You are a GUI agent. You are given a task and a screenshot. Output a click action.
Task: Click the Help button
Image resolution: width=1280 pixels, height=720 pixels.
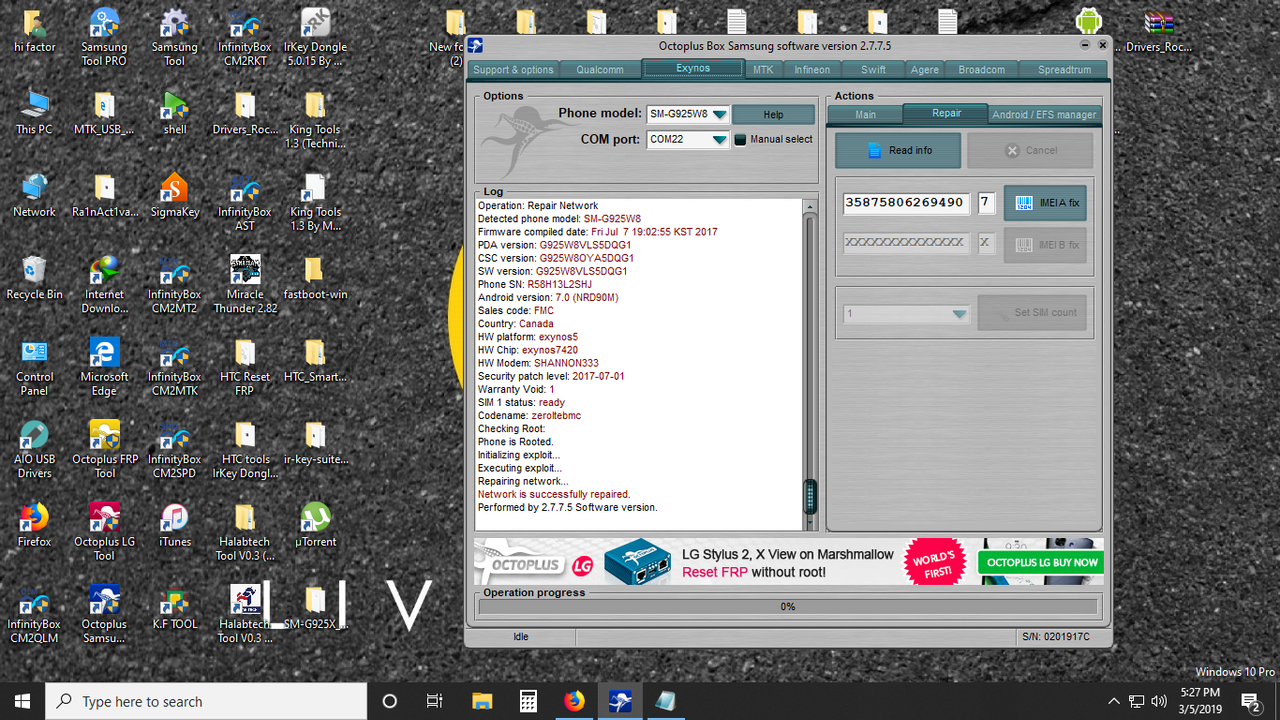tap(774, 114)
